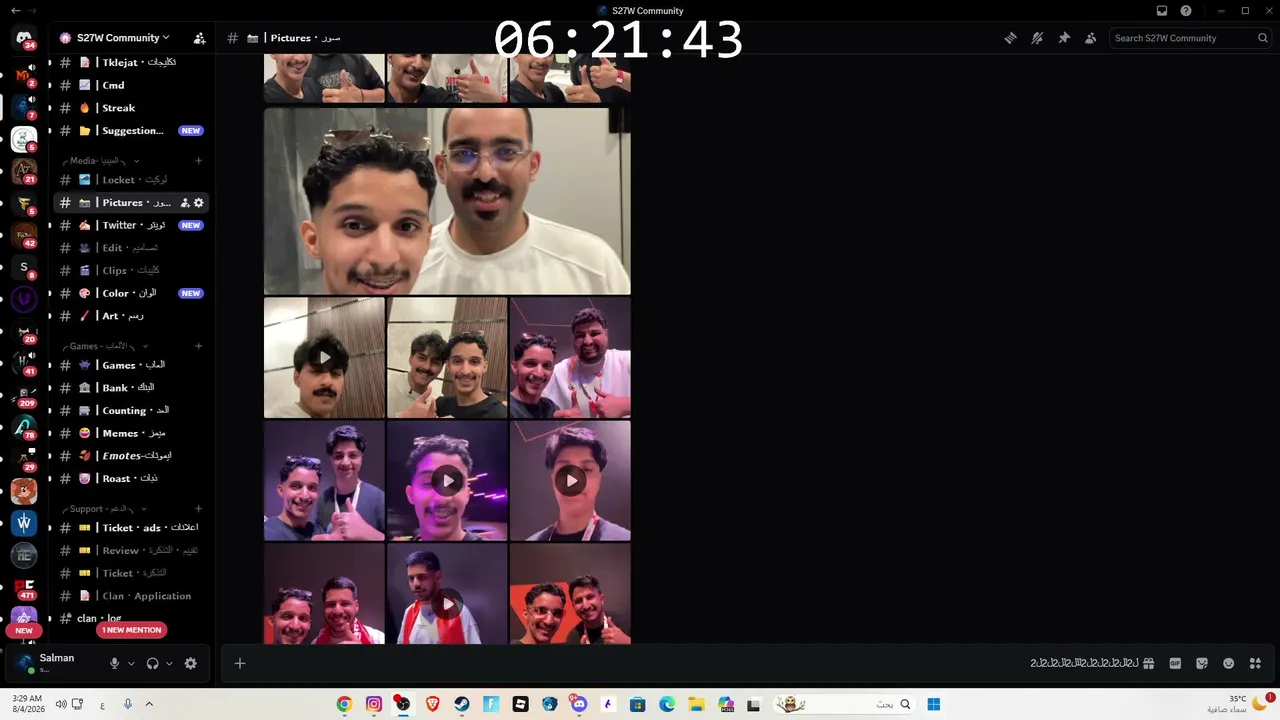Open the Windows Start button
The image size is (1280, 720).
tap(933, 704)
